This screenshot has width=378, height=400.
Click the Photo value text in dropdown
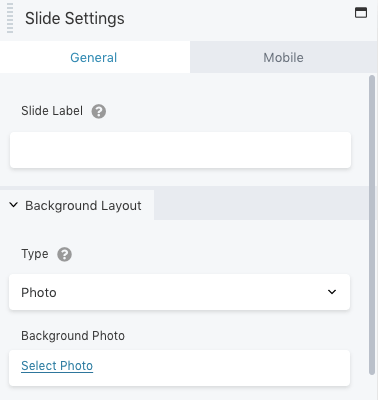point(39,293)
